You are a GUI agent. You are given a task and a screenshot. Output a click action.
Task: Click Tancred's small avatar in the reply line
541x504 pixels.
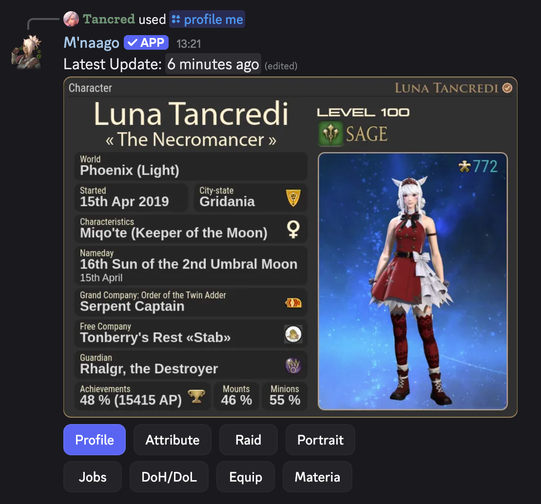(x=71, y=19)
